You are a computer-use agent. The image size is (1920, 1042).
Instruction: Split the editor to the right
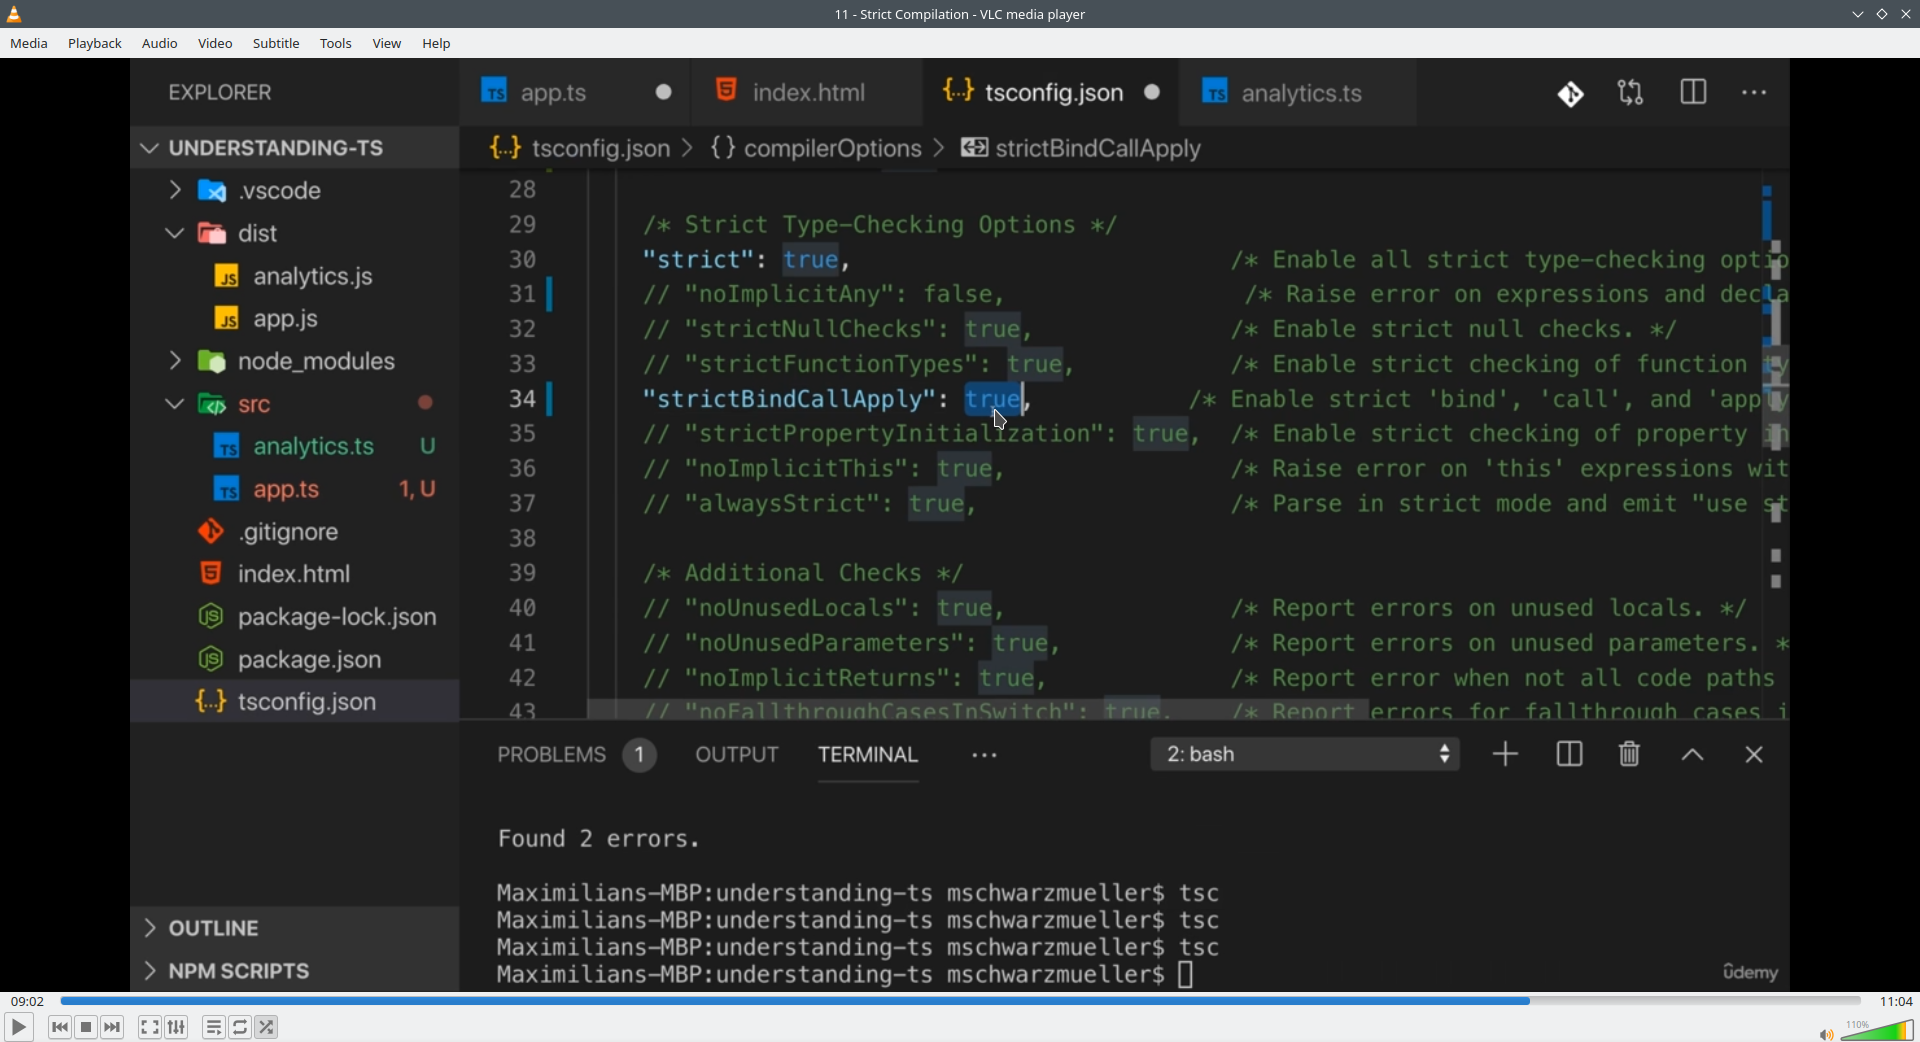(1693, 94)
